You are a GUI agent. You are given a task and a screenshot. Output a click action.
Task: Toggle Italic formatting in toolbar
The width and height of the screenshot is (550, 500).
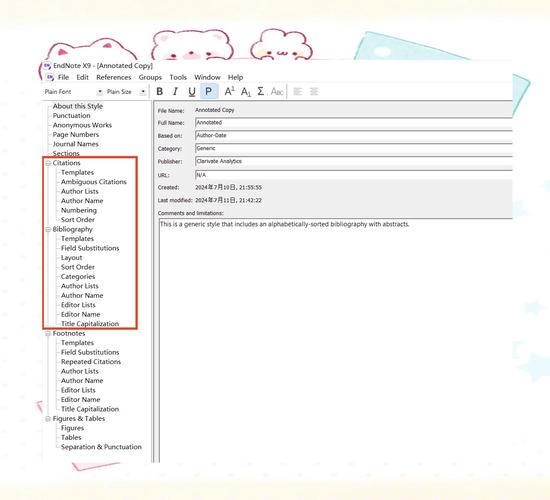pos(175,92)
